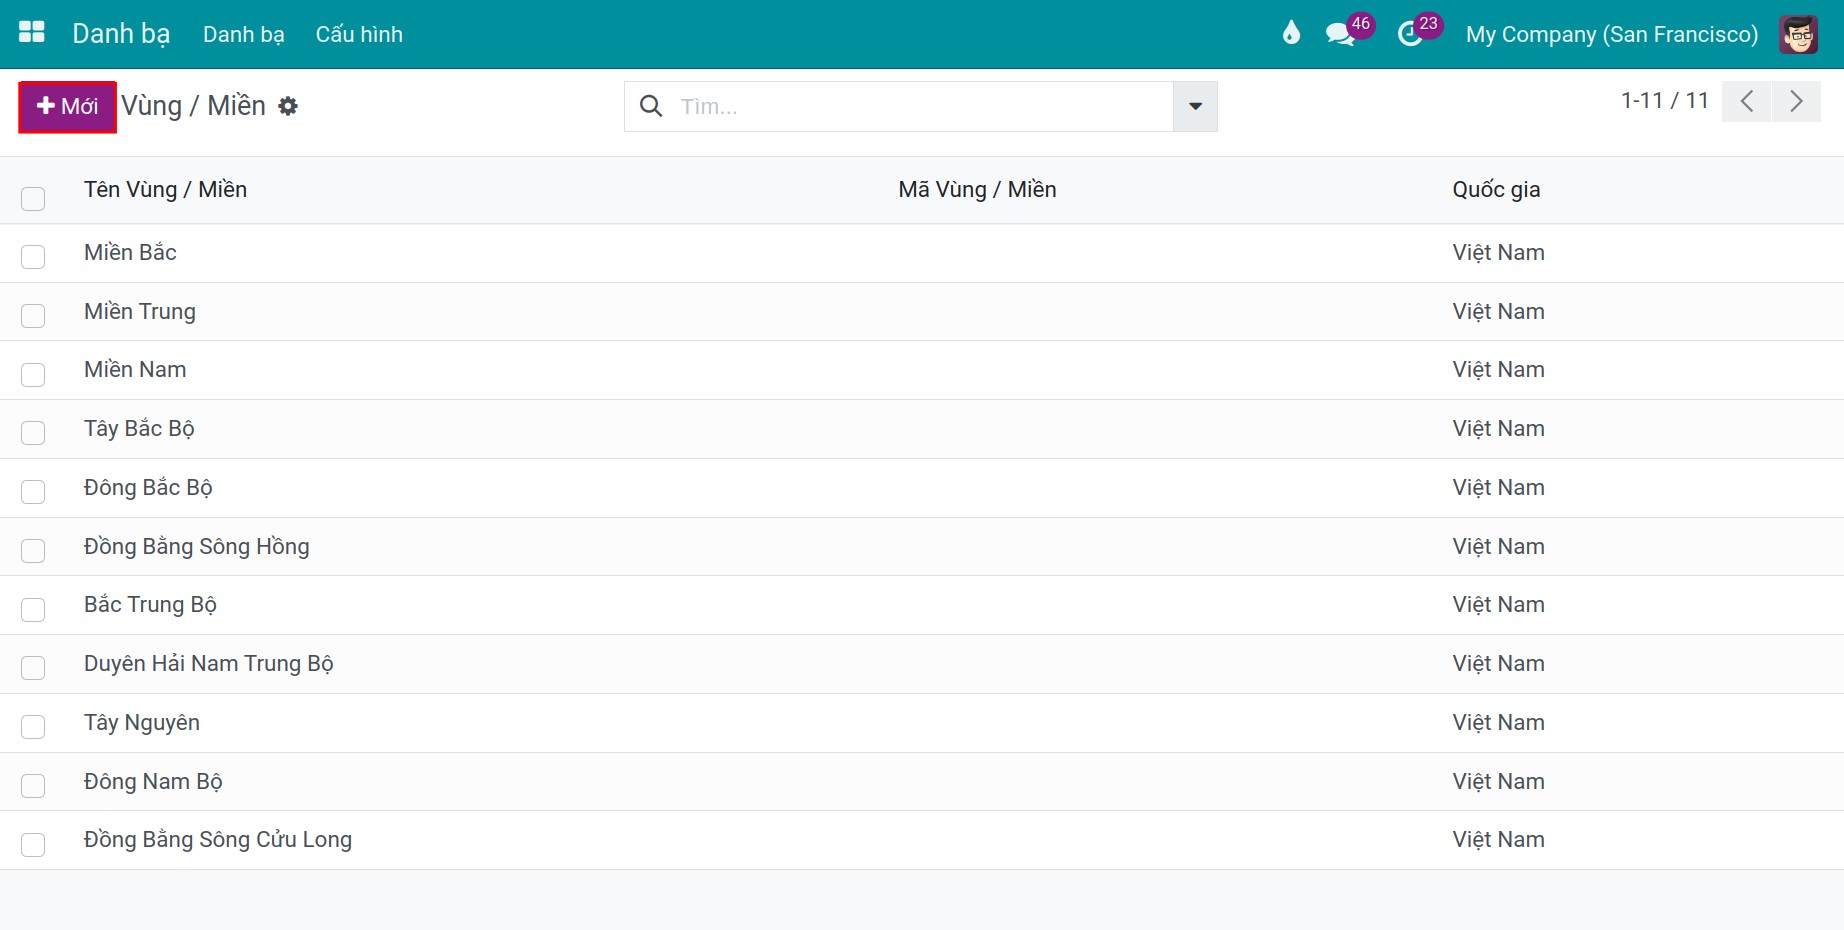The image size is (1844, 930).
Task: Expand the search filter options dropdown
Action: click(1195, 106)
